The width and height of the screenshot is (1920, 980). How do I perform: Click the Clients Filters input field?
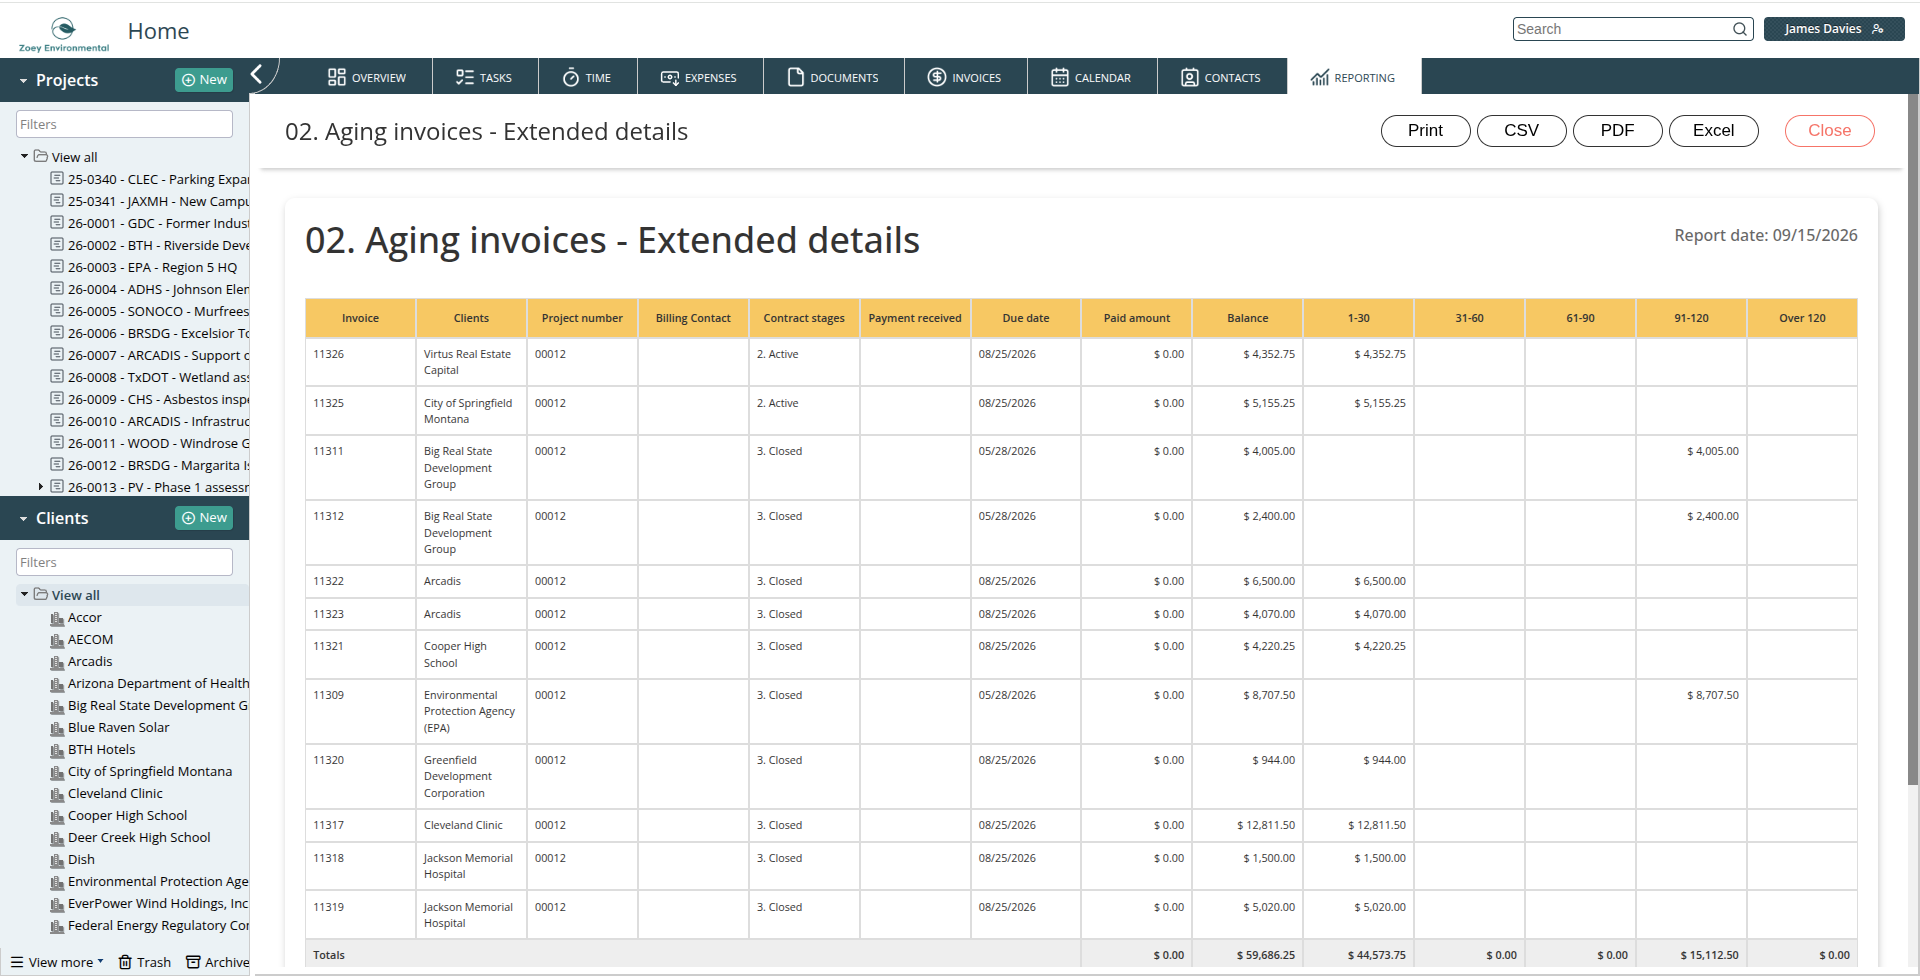click(124, 562)
